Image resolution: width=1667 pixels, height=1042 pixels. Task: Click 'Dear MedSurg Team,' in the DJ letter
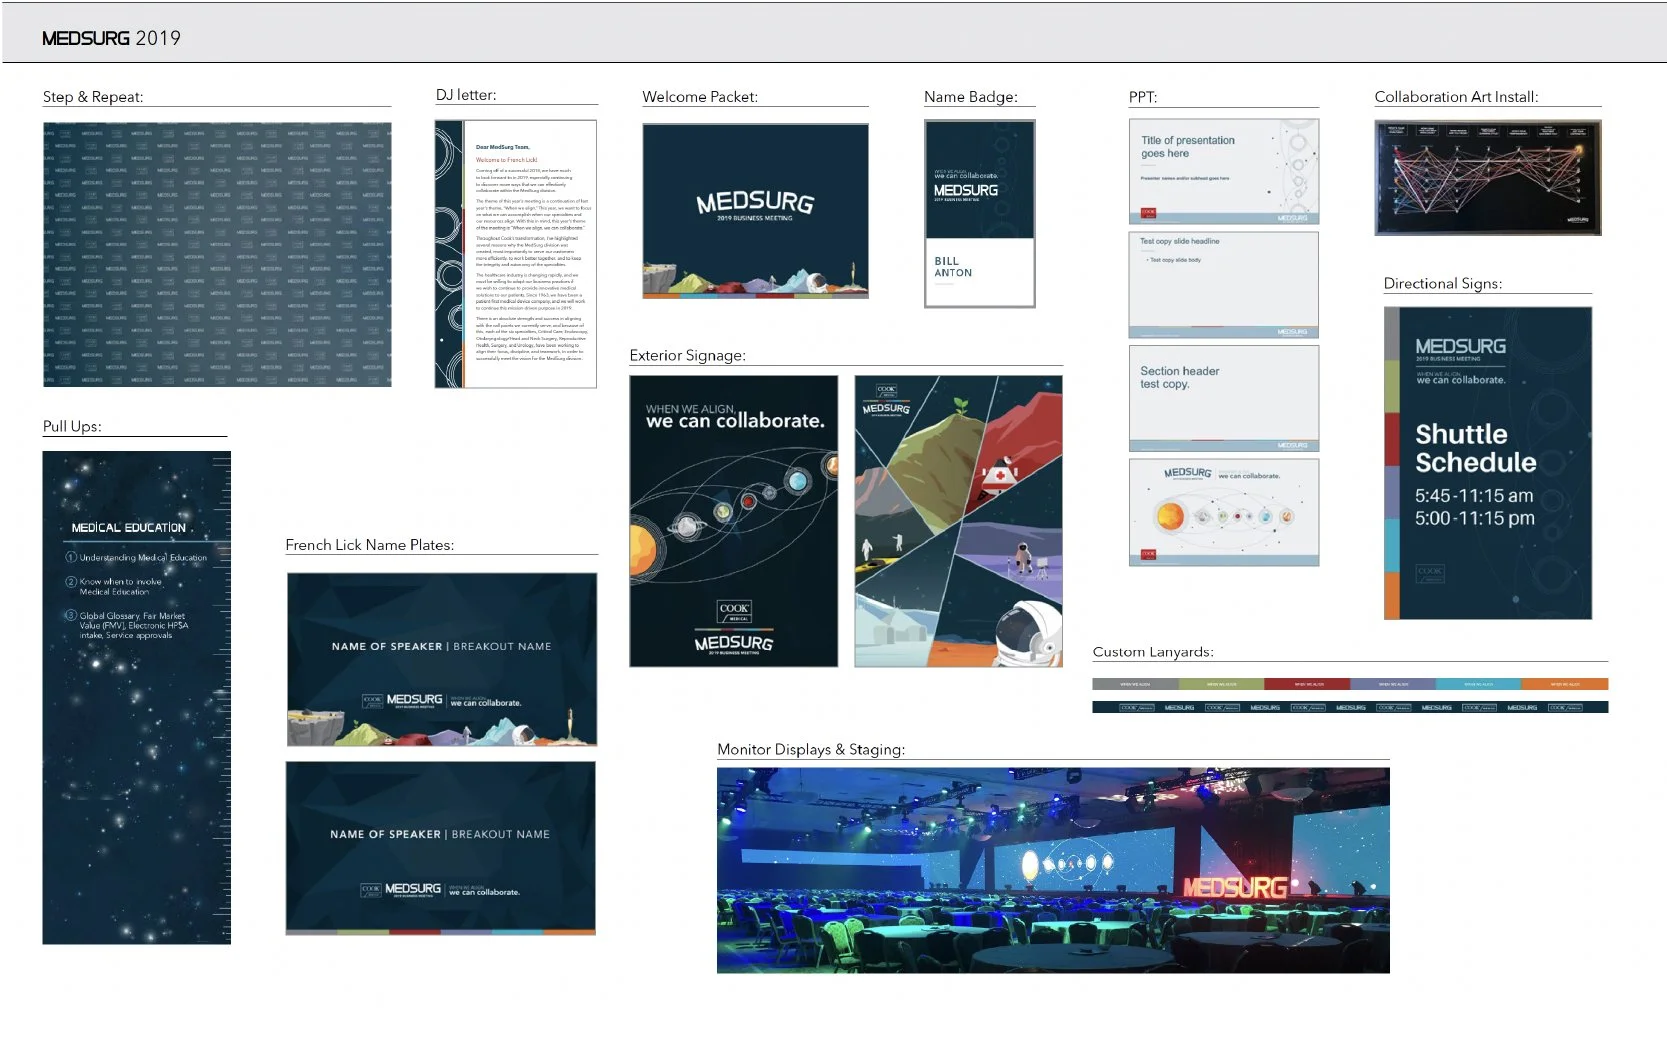(x=503, y=147)
